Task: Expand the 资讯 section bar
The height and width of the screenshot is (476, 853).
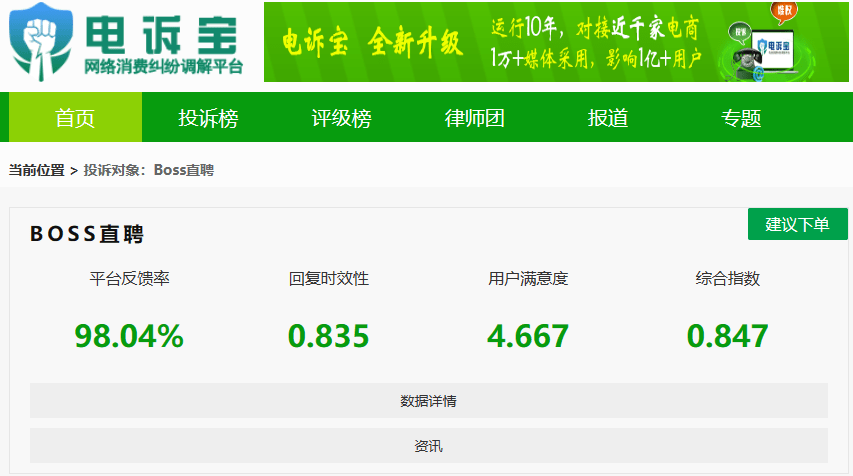Action: pyautogui.click(x=428, y=446)
